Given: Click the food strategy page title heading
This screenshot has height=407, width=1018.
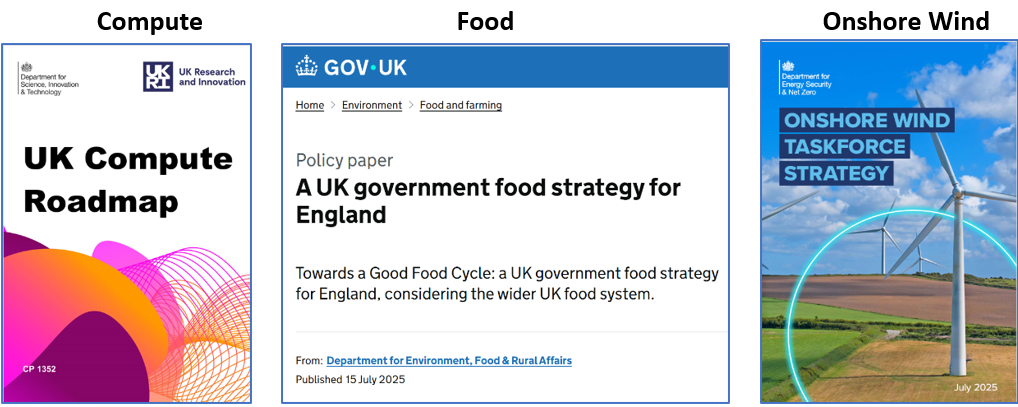Looking at the screenshot, I should point(488,201).
